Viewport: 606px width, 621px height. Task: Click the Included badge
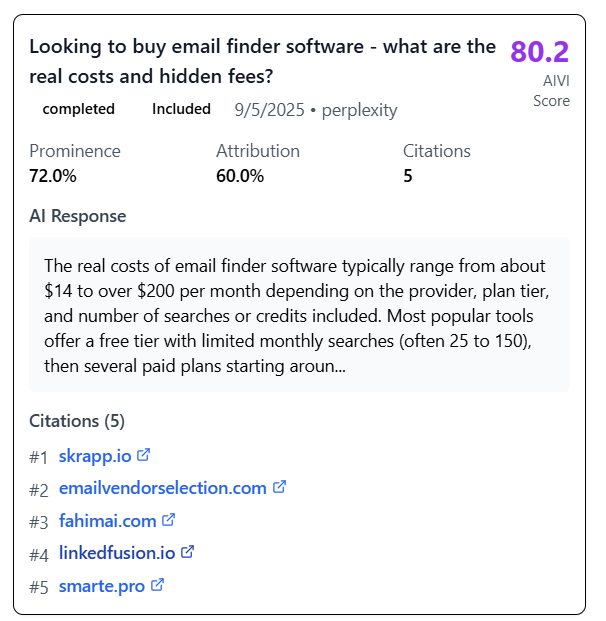tap(181, 109)
